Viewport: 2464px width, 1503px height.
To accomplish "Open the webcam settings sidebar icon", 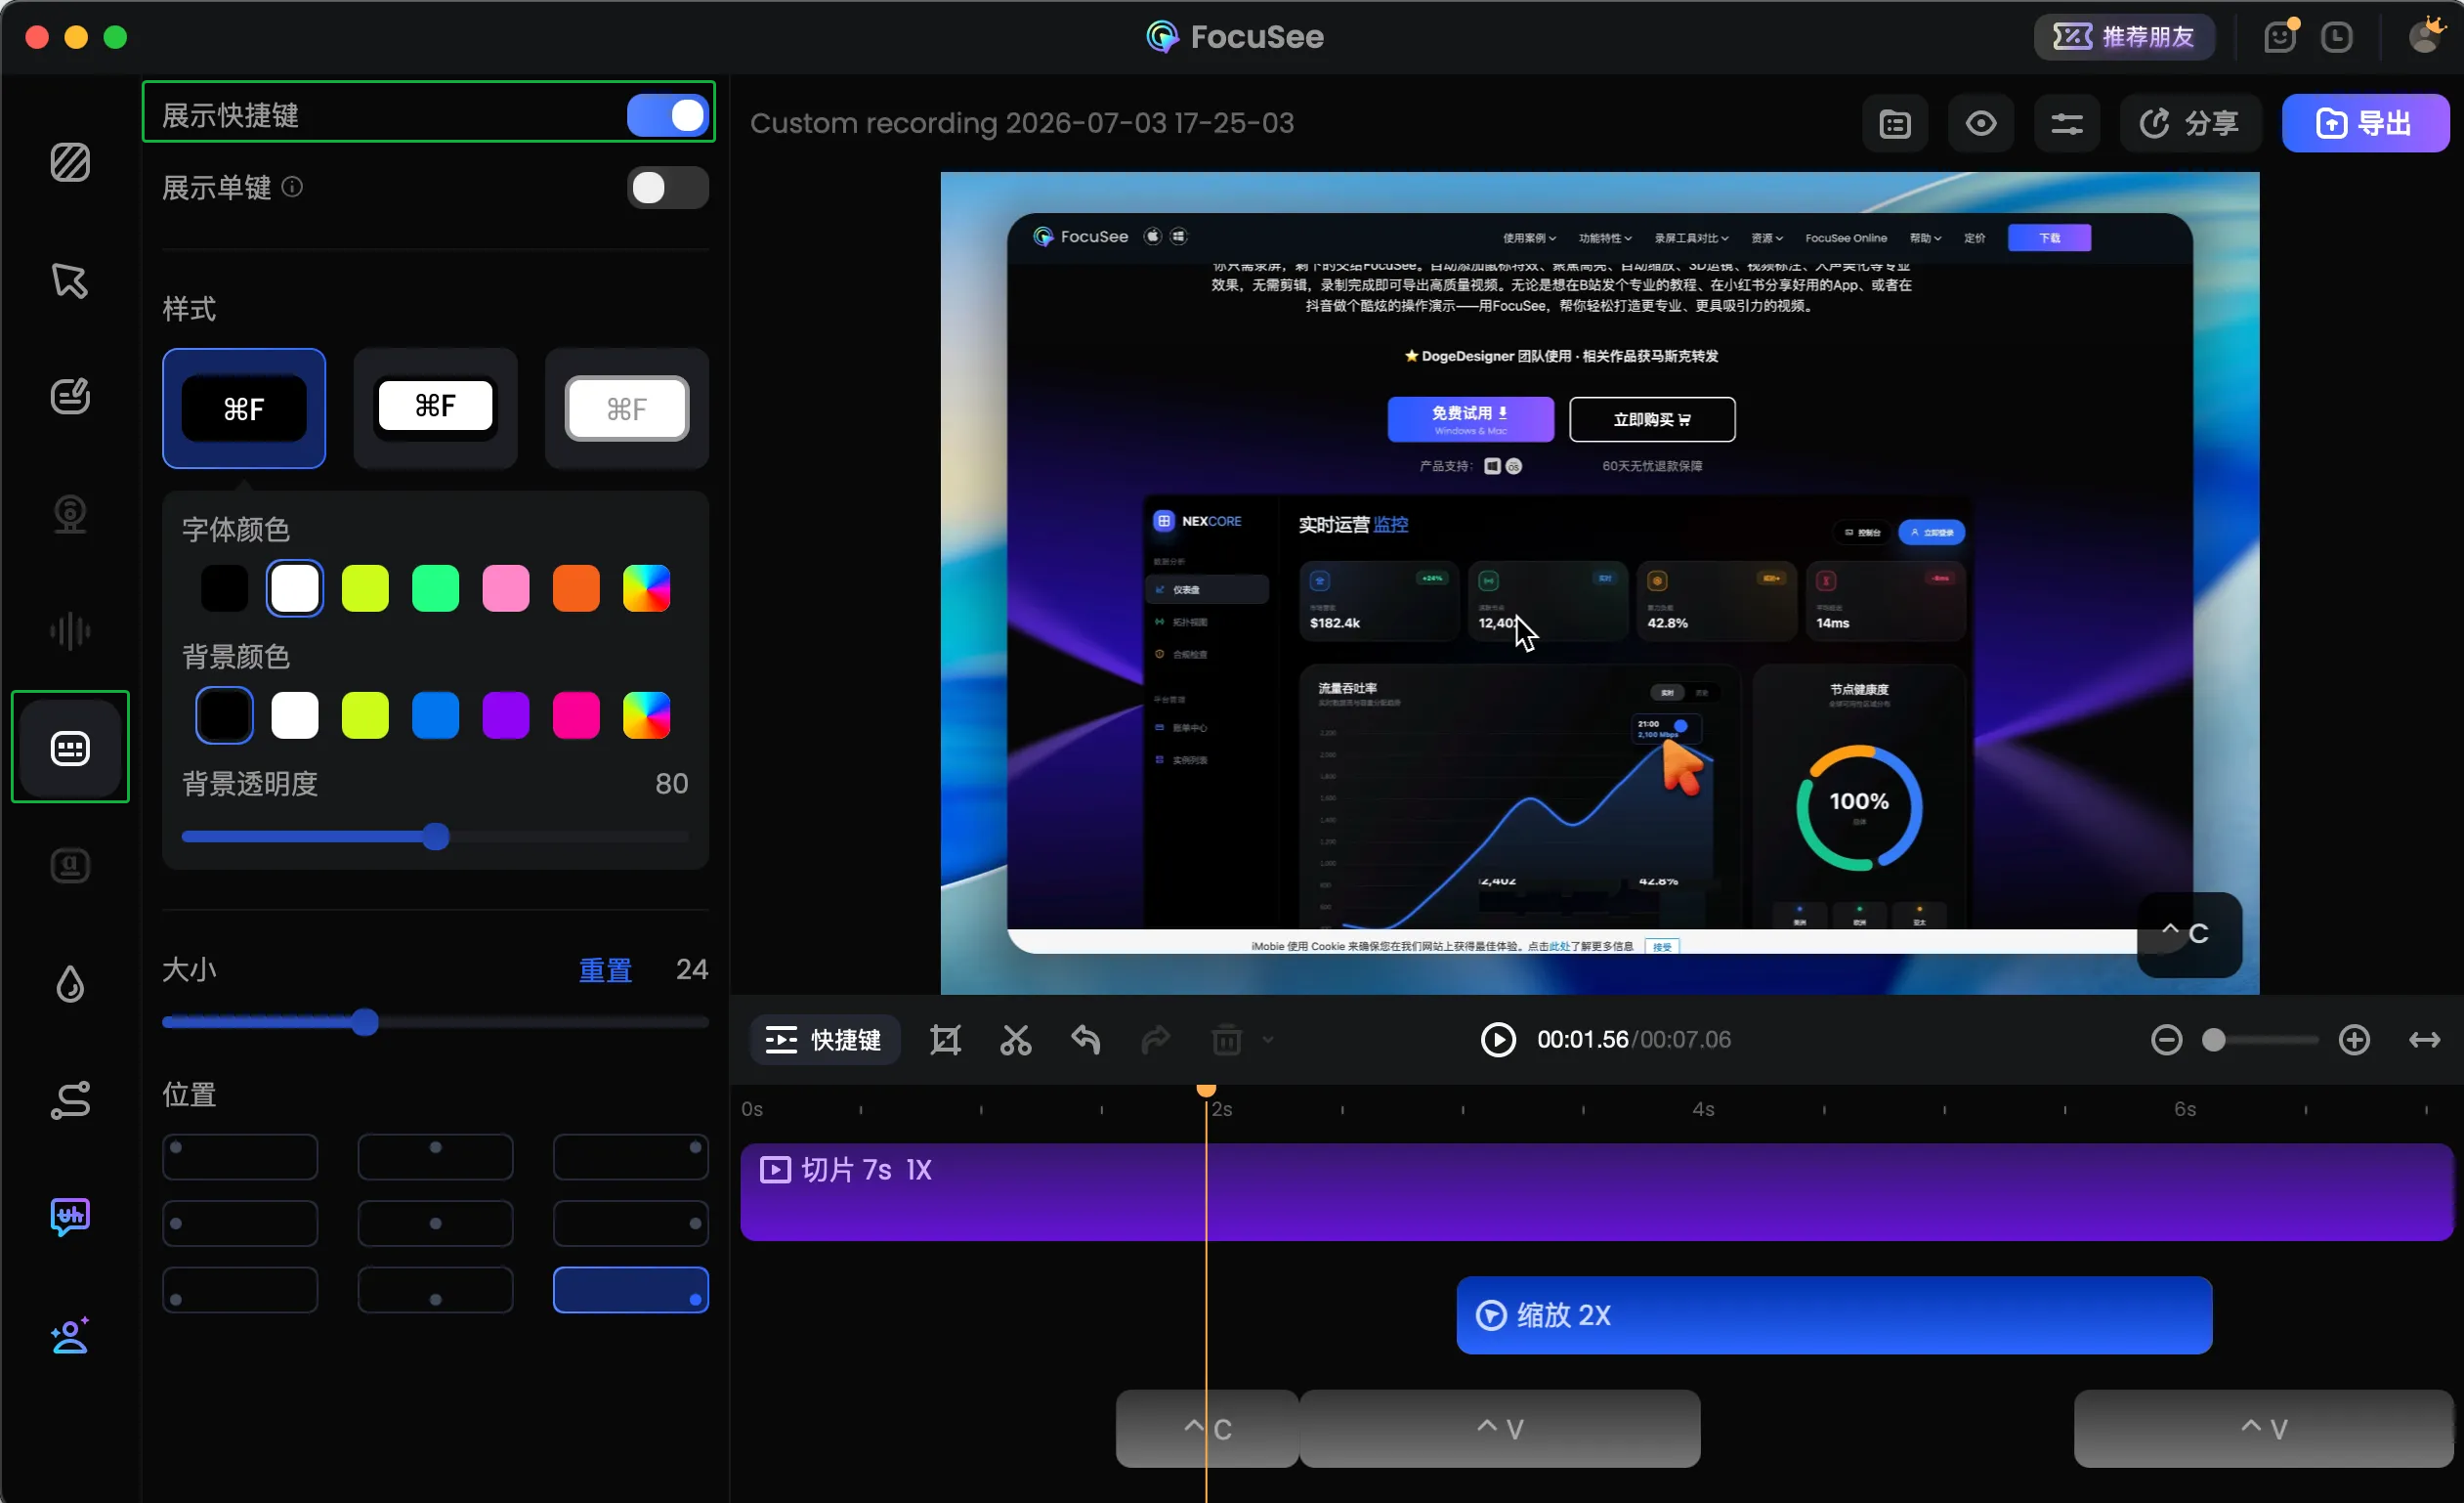I will click(x=70, y=514).
